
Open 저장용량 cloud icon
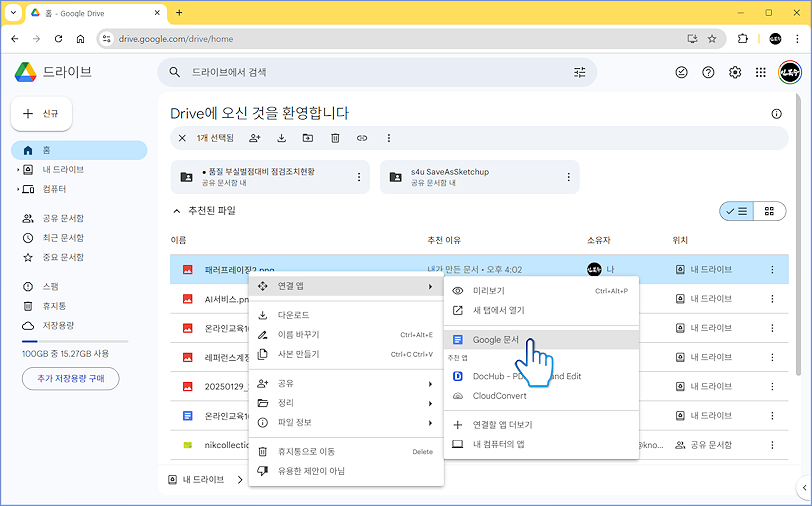pos(28,326)
